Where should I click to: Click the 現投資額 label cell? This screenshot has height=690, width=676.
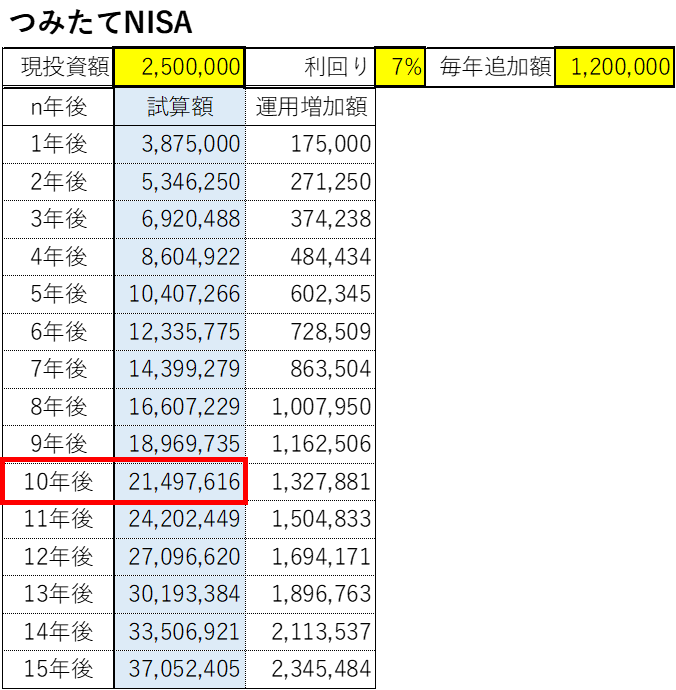coord(58,67)
